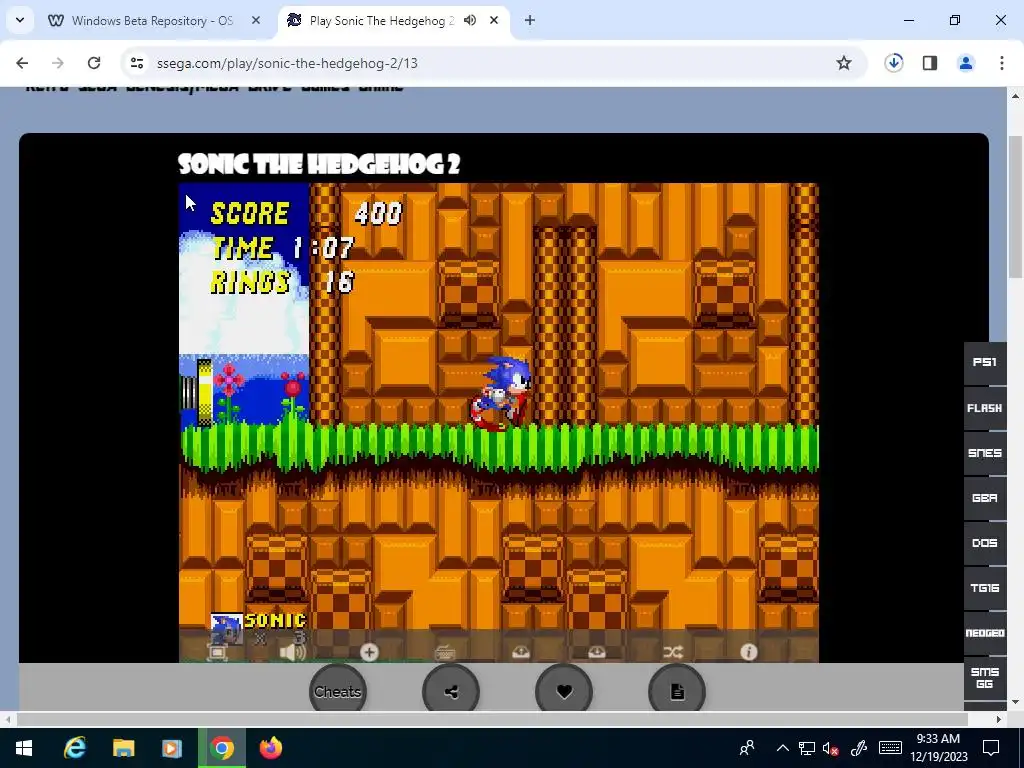Click the emulator plus circle icon
This screenshot has height=768, width=1024.
[369, 652]
